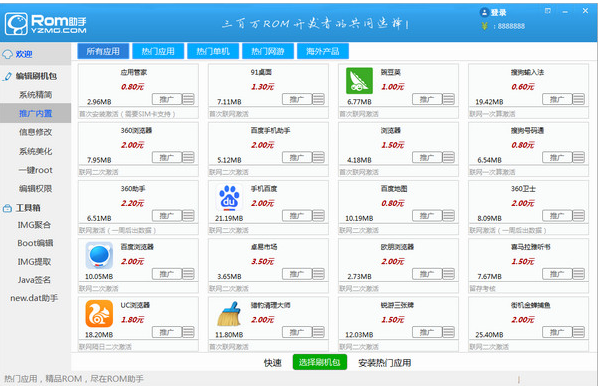Click the orange UC Browser squirrel icon
Screen dimensions: 599x386
click(99, 314)
